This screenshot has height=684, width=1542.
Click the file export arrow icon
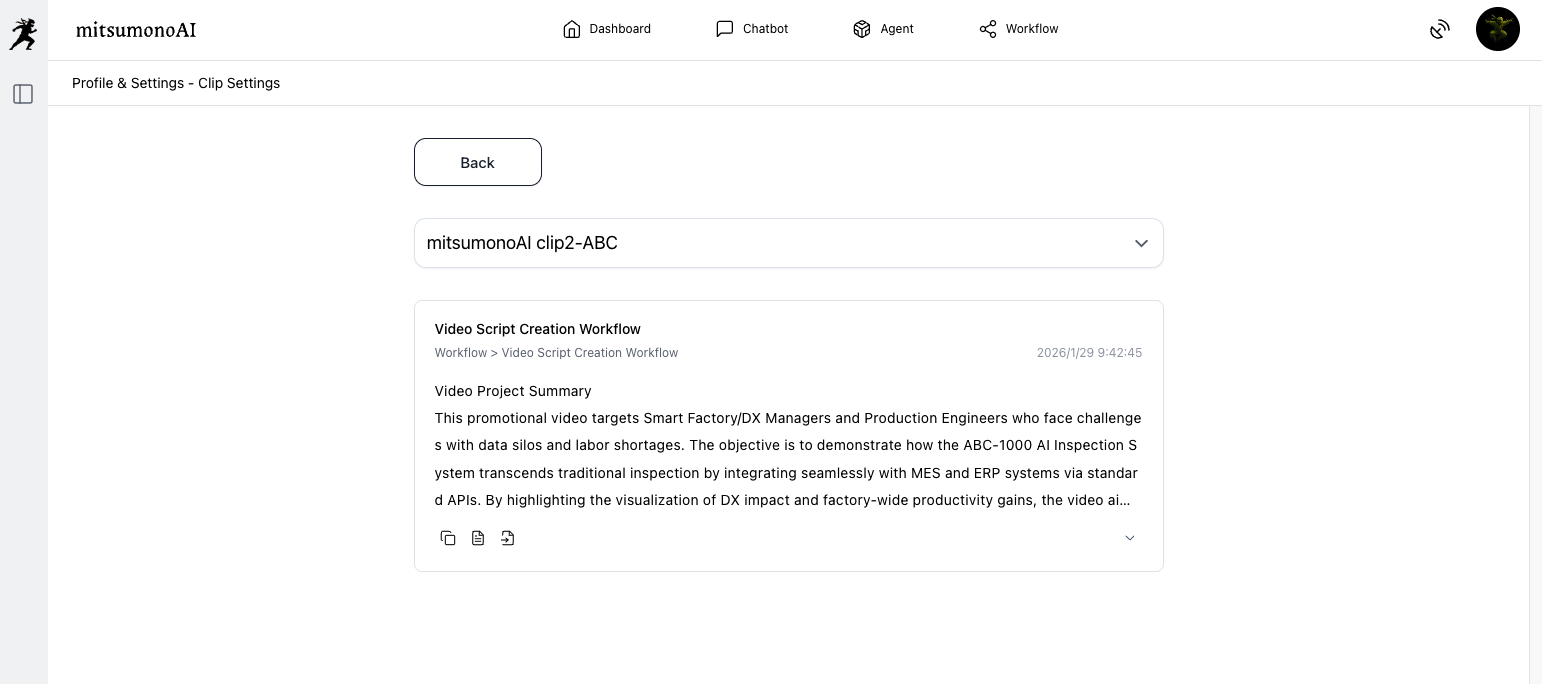pyautogui.click(x=508, y=538)
